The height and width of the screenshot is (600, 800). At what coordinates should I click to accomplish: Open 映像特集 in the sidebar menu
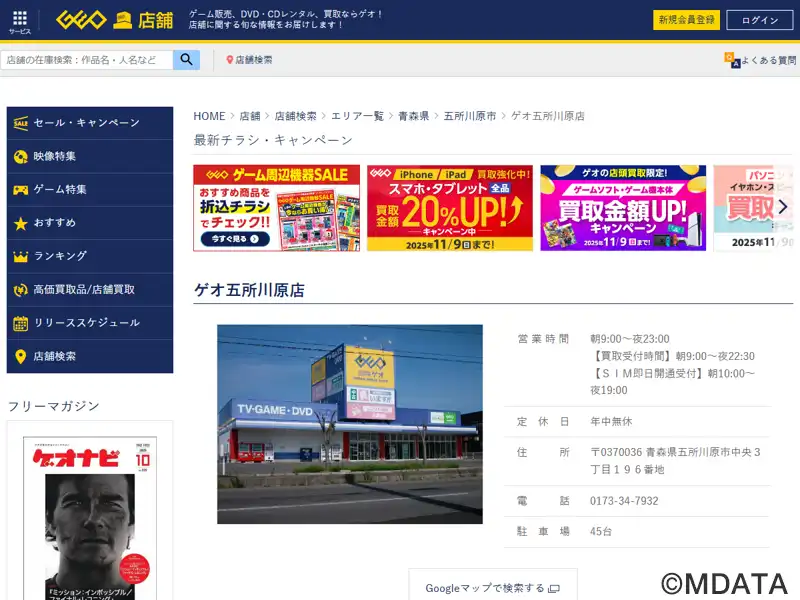(90, 156)
